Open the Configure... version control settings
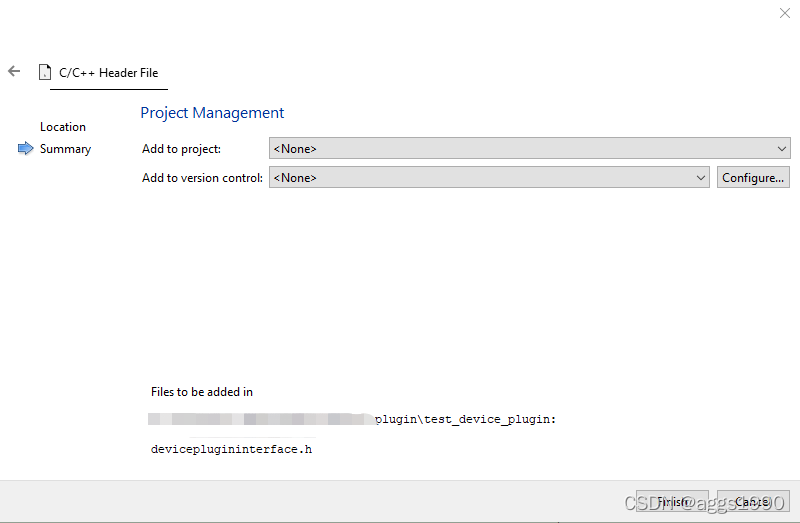800x523 pixels. click(753, 177)
